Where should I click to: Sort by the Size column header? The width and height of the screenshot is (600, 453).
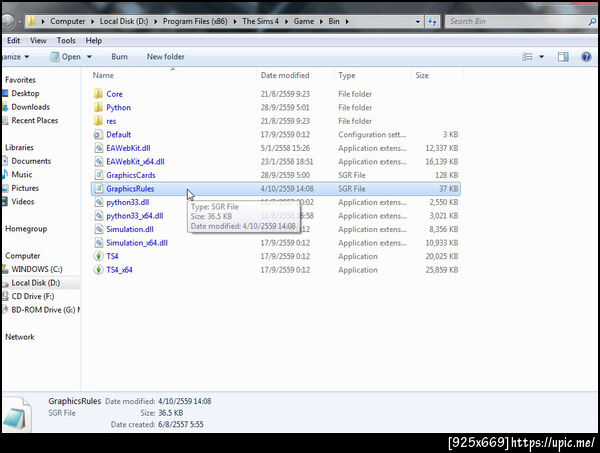tap(422, 75)
